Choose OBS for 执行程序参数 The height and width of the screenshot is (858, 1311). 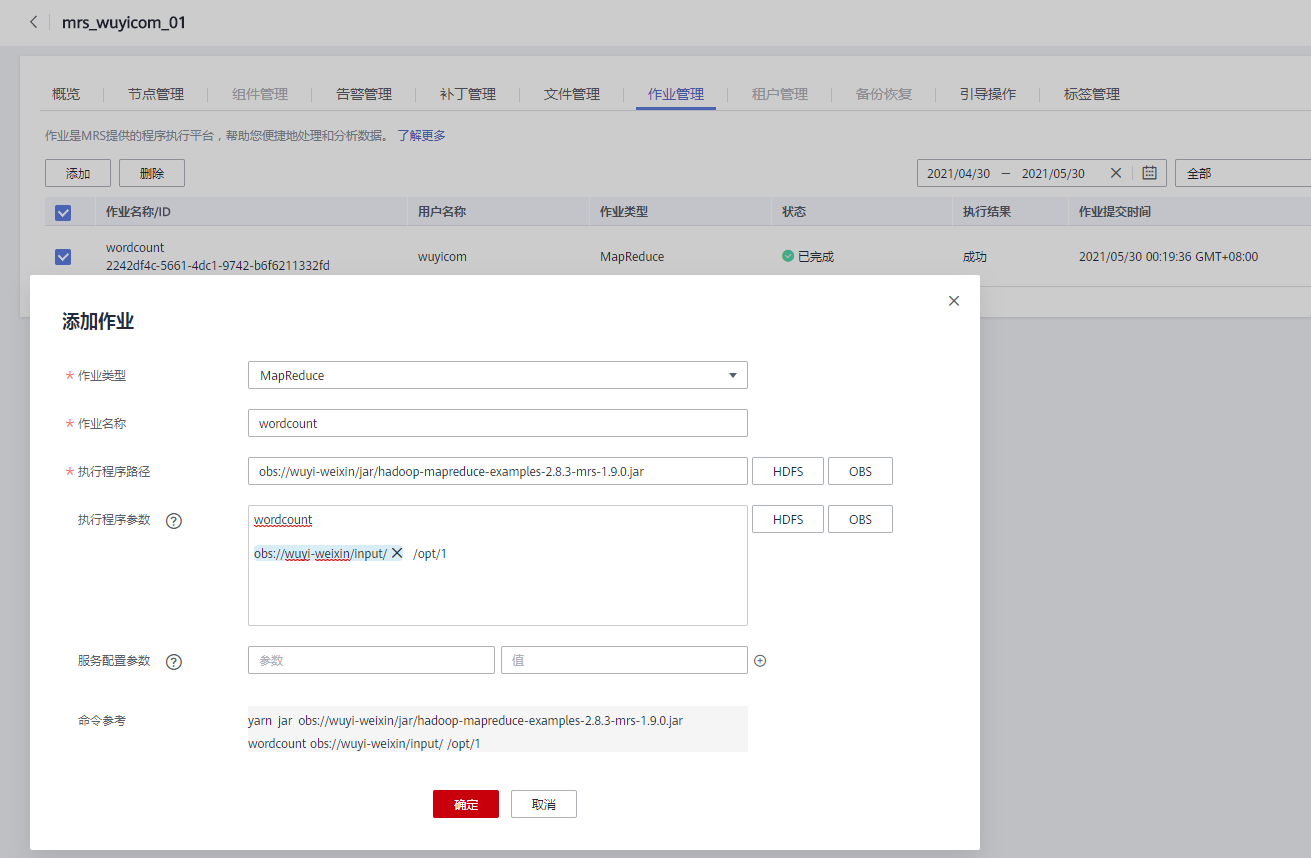(860, 519)
